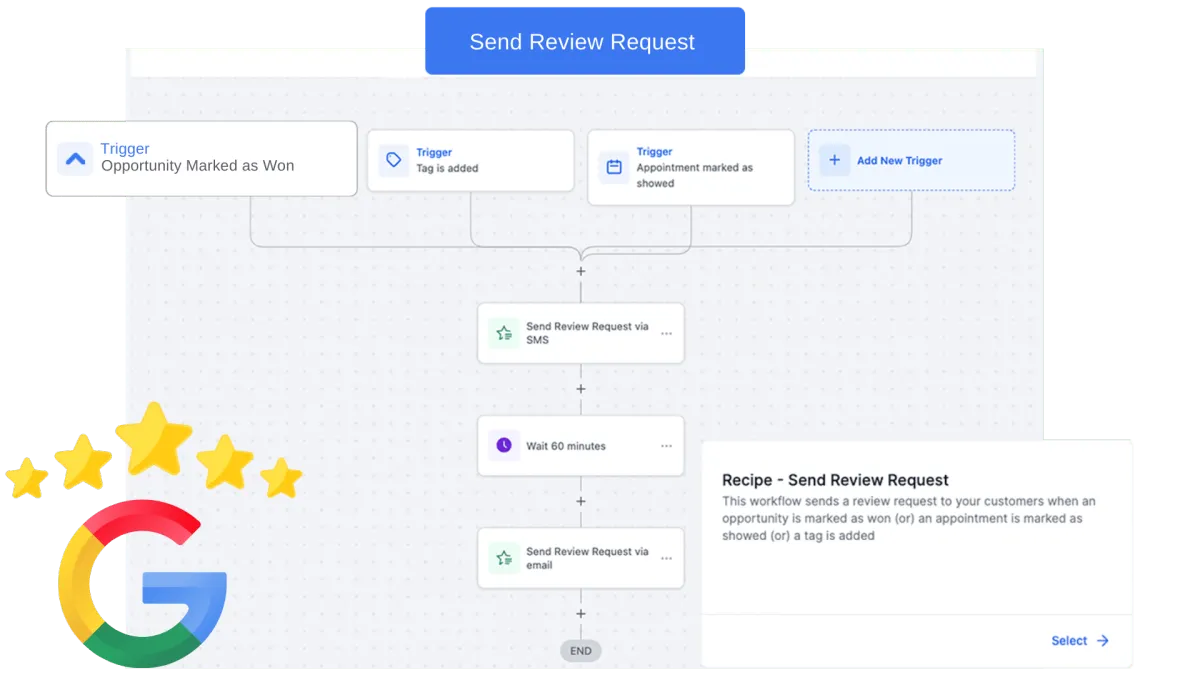This screenshot has width=1200, height=675.
Task: Click the arrow icon beside Select
Action: [x=1102, y=640]
